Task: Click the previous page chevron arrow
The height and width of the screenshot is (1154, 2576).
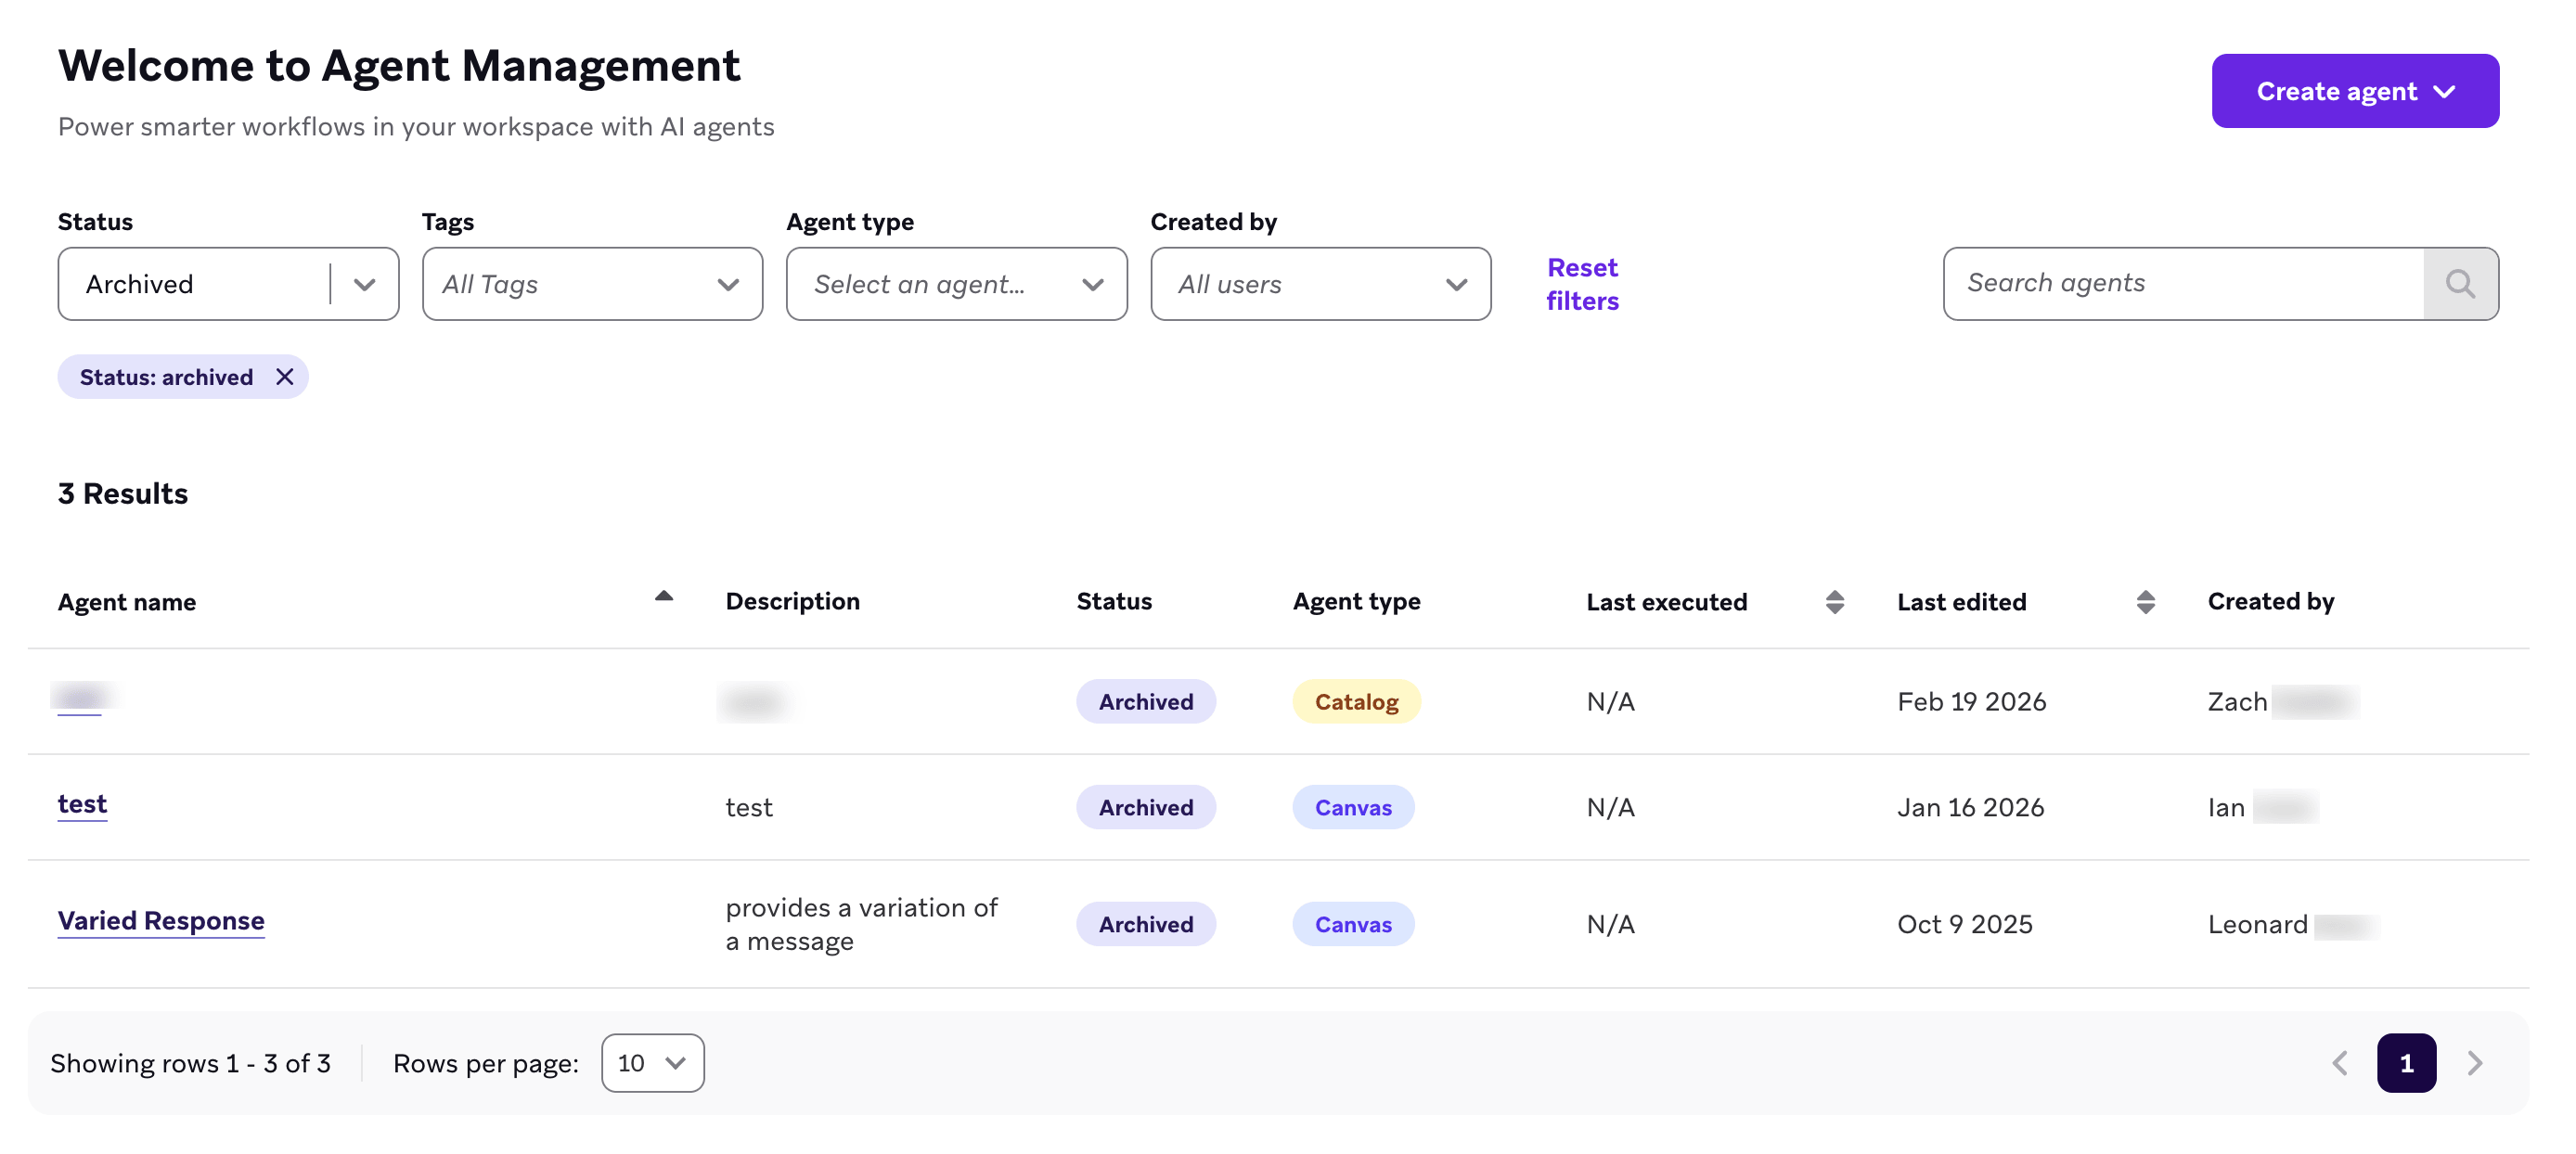Action: (2340, 1063)
